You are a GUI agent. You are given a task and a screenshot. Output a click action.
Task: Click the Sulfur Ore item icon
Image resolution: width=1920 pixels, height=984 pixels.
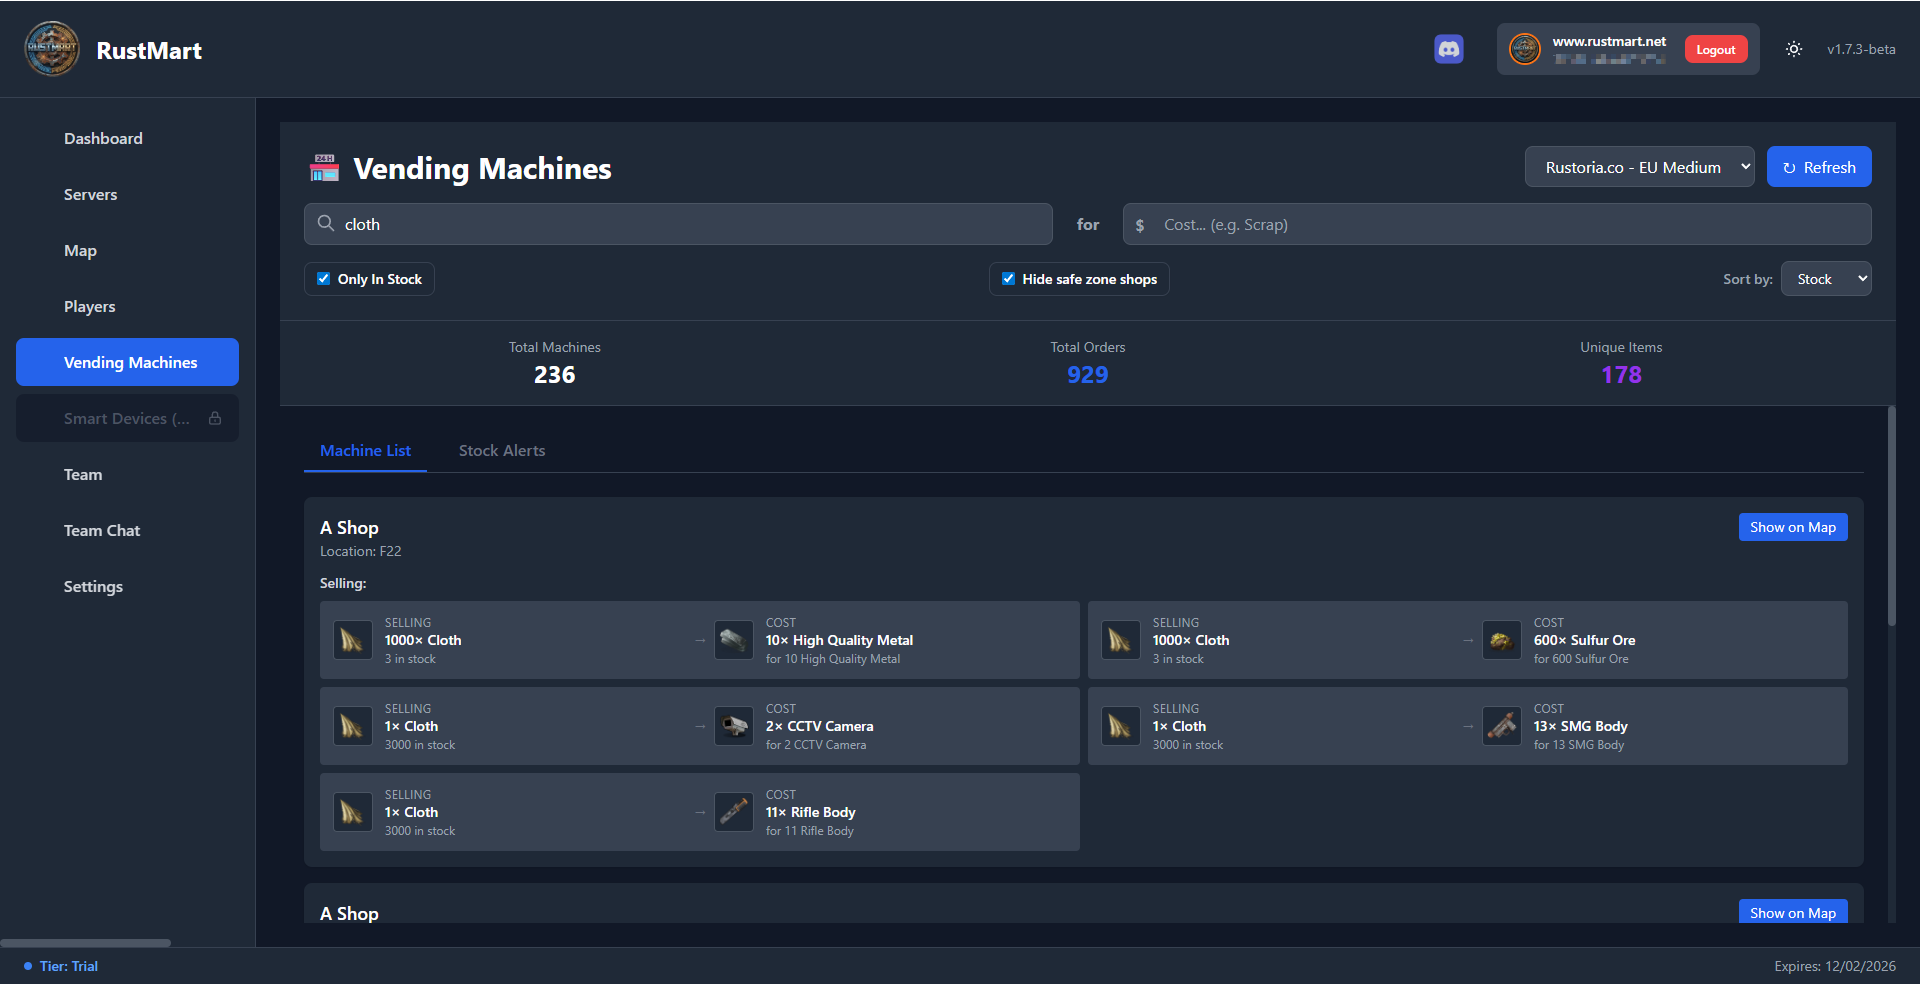tap(1501, 640)
